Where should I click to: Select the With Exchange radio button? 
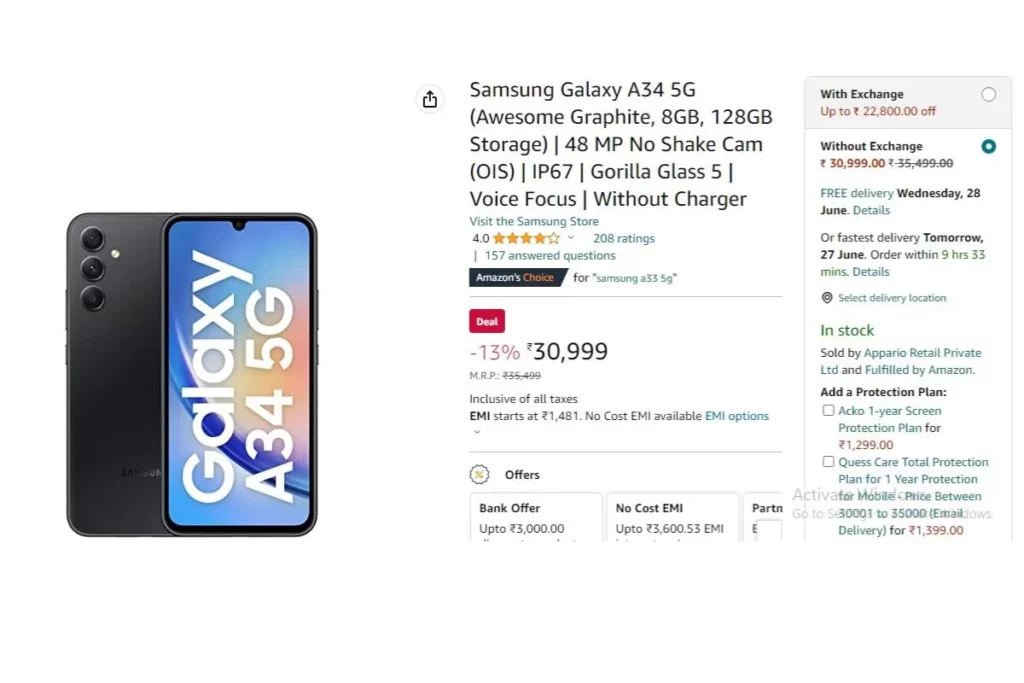[x=989, y=95]
